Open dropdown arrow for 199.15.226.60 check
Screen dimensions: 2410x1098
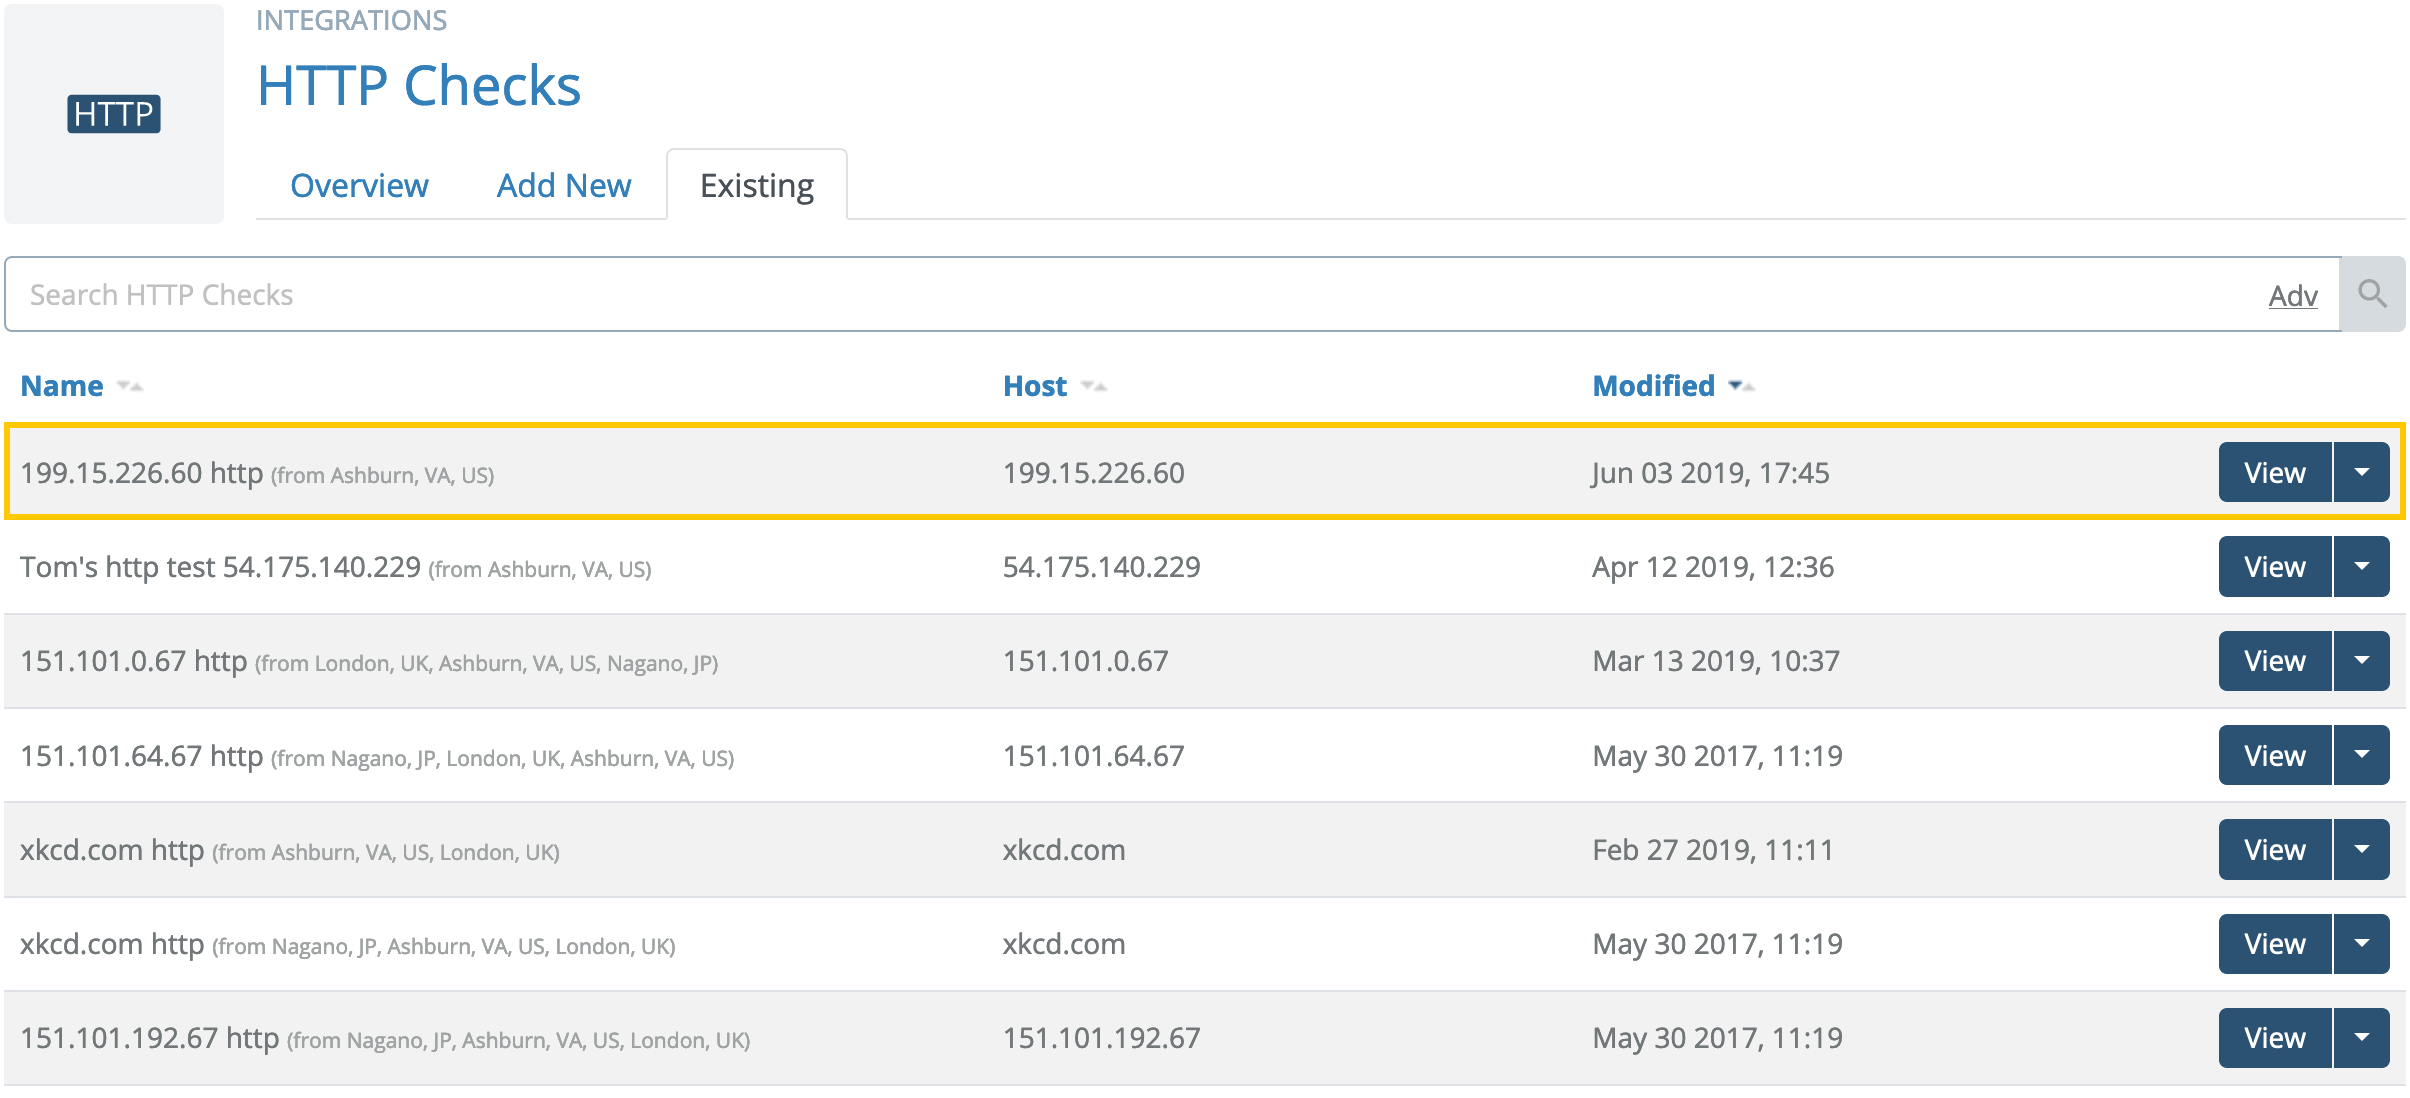coord(2361,472)
